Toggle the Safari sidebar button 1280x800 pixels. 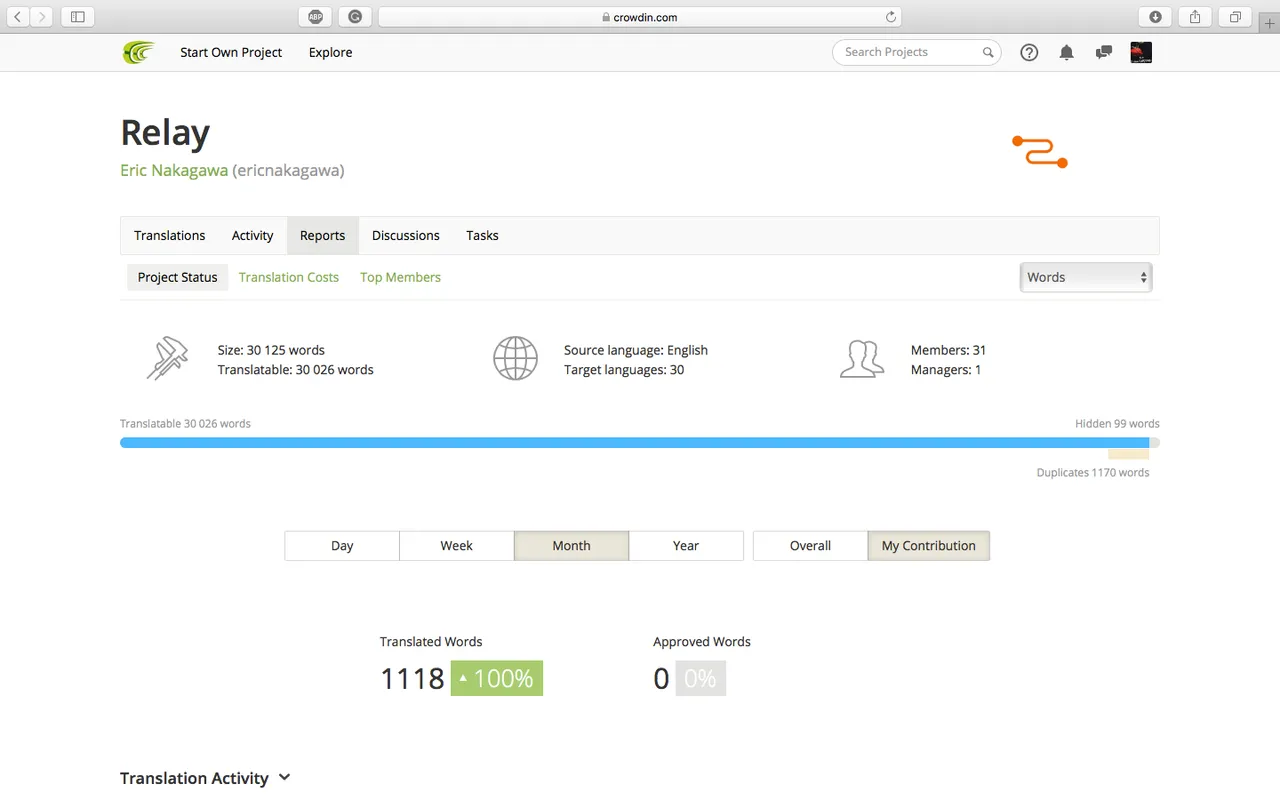[77, 17]
